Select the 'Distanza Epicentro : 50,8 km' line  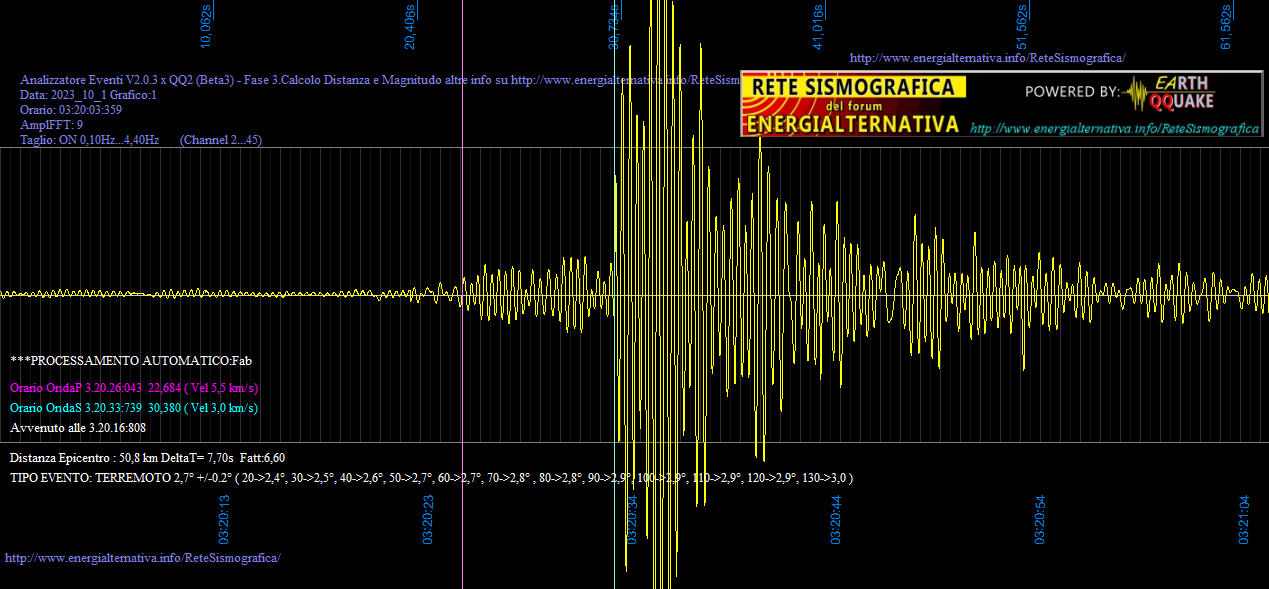coord(147,458)
